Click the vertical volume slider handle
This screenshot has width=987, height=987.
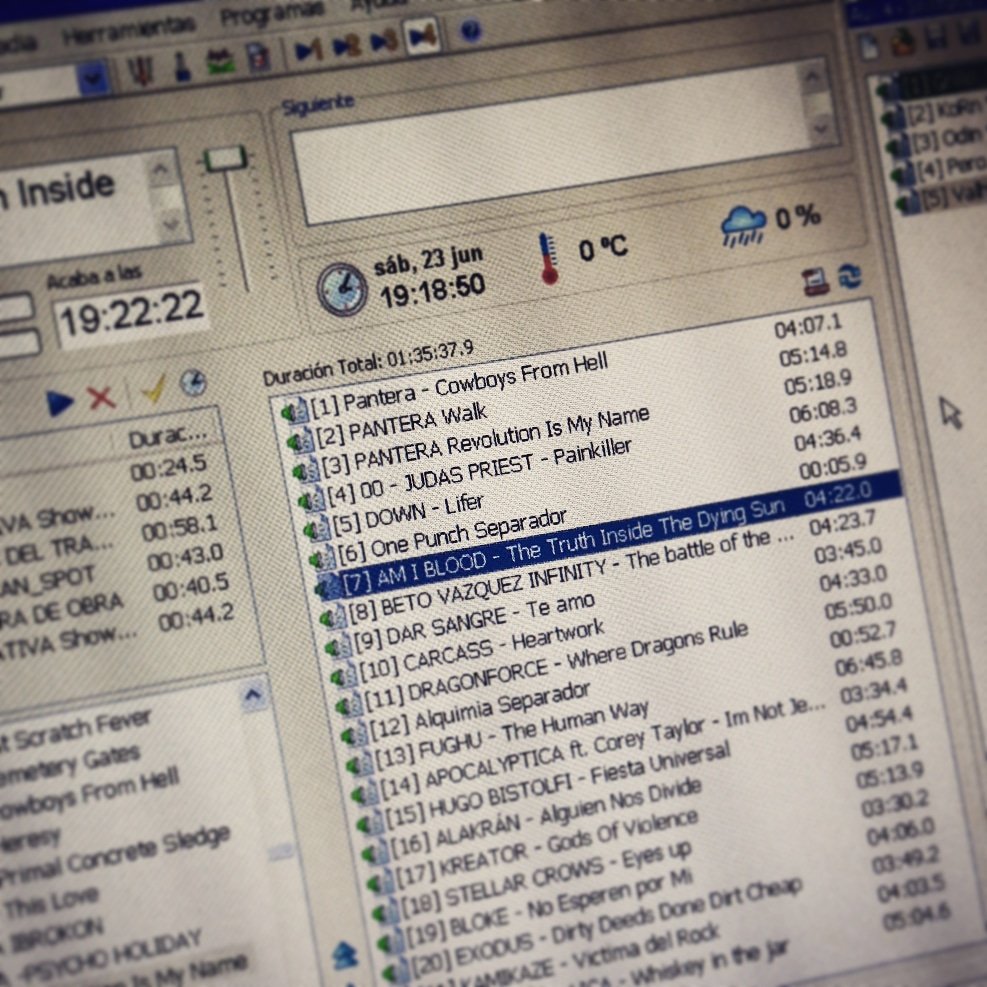click(225, 159)
